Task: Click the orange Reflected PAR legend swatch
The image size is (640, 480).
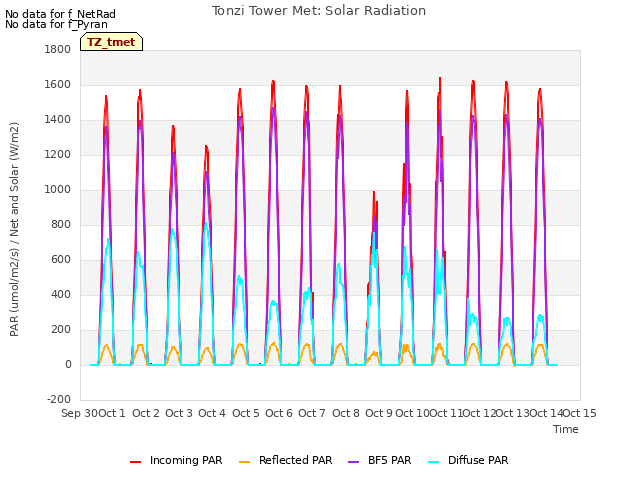Action: pyautogui.click(x=244, y=462)
